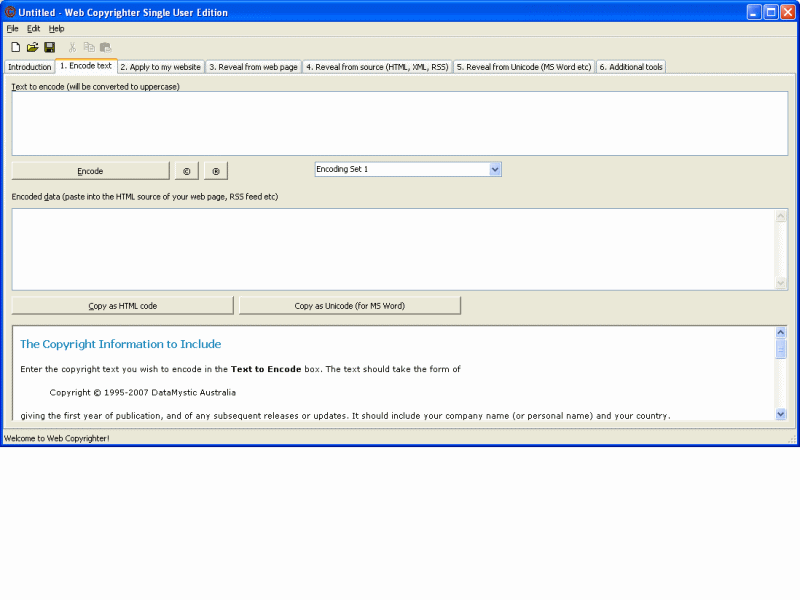The width and height of the screenshot is (800, 600).
Task: Click the Cut scissors icon
Action: click(71, 46)
